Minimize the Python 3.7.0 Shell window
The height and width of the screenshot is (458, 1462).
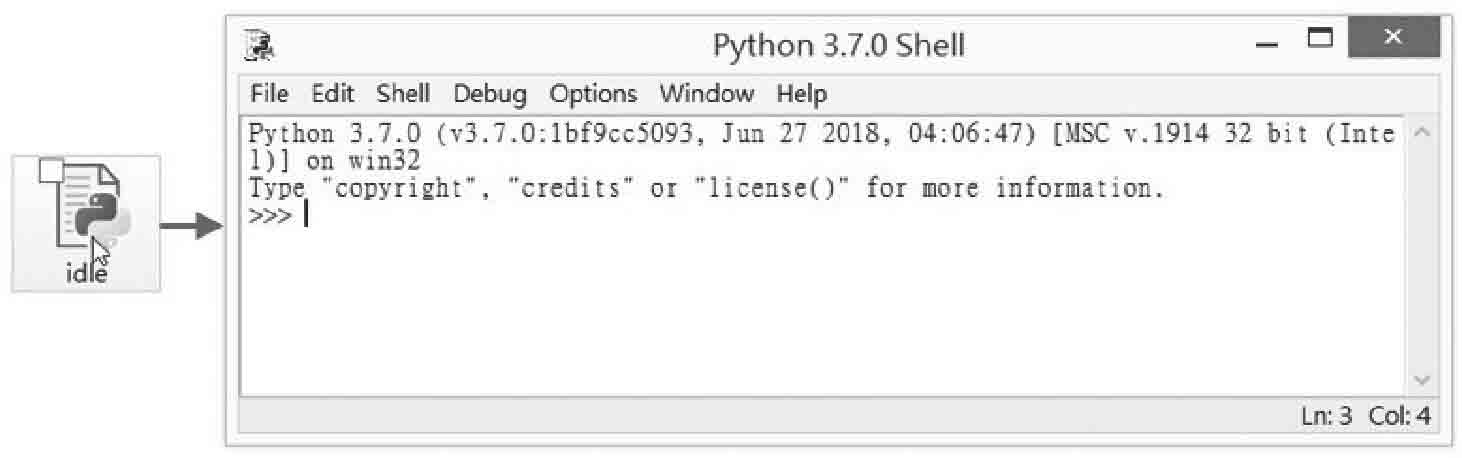[1267, 44]
